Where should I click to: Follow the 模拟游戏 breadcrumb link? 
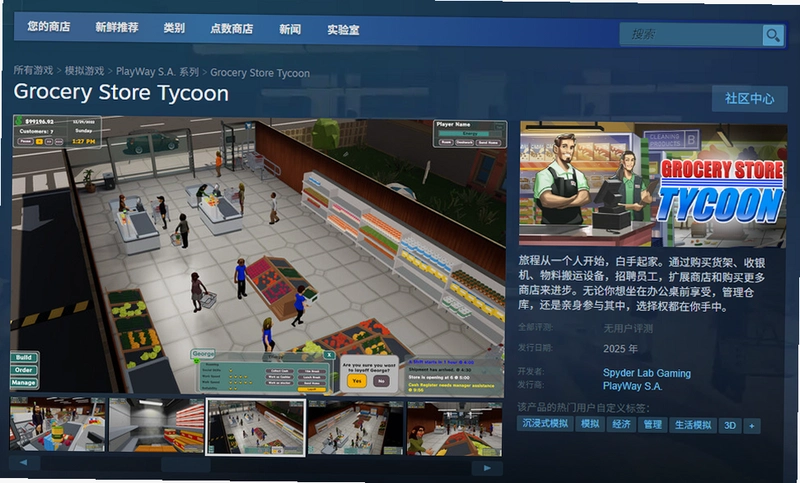pyautogui.click(x=84, y=71)
